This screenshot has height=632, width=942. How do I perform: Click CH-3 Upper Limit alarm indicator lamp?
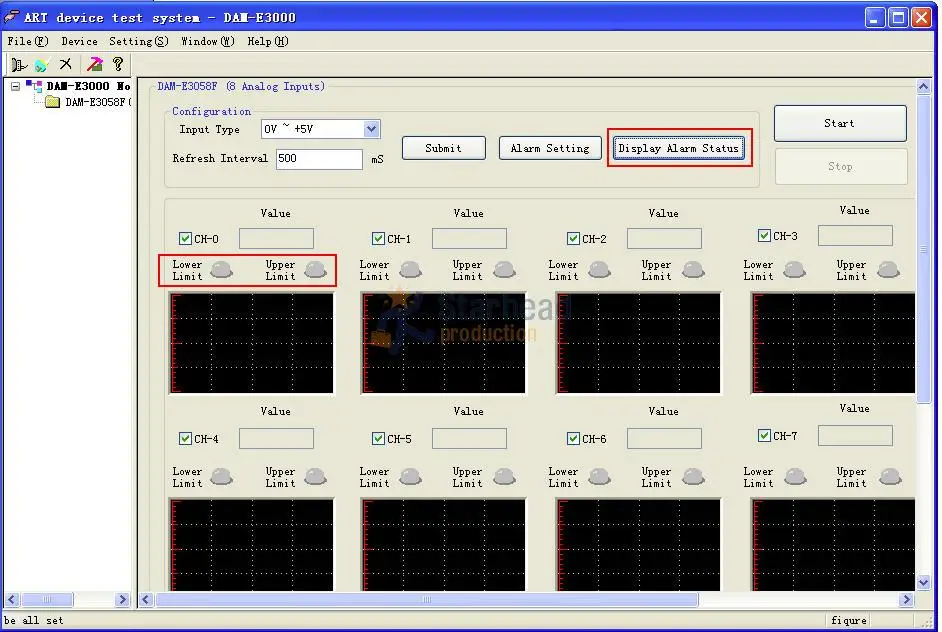[889, 269]
